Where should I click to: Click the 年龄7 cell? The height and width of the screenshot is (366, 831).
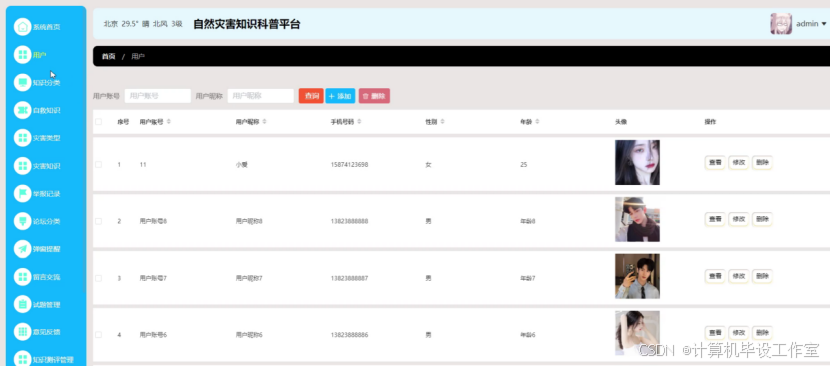coord(528,278)
